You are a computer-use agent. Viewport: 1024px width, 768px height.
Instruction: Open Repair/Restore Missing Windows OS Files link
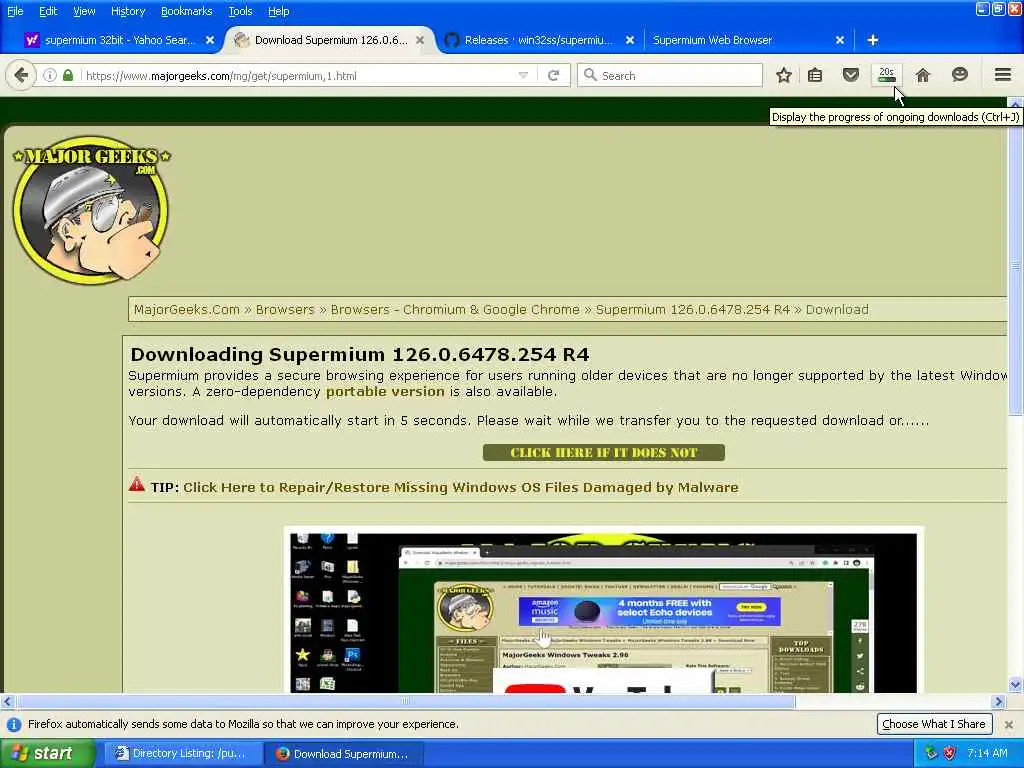460,487
